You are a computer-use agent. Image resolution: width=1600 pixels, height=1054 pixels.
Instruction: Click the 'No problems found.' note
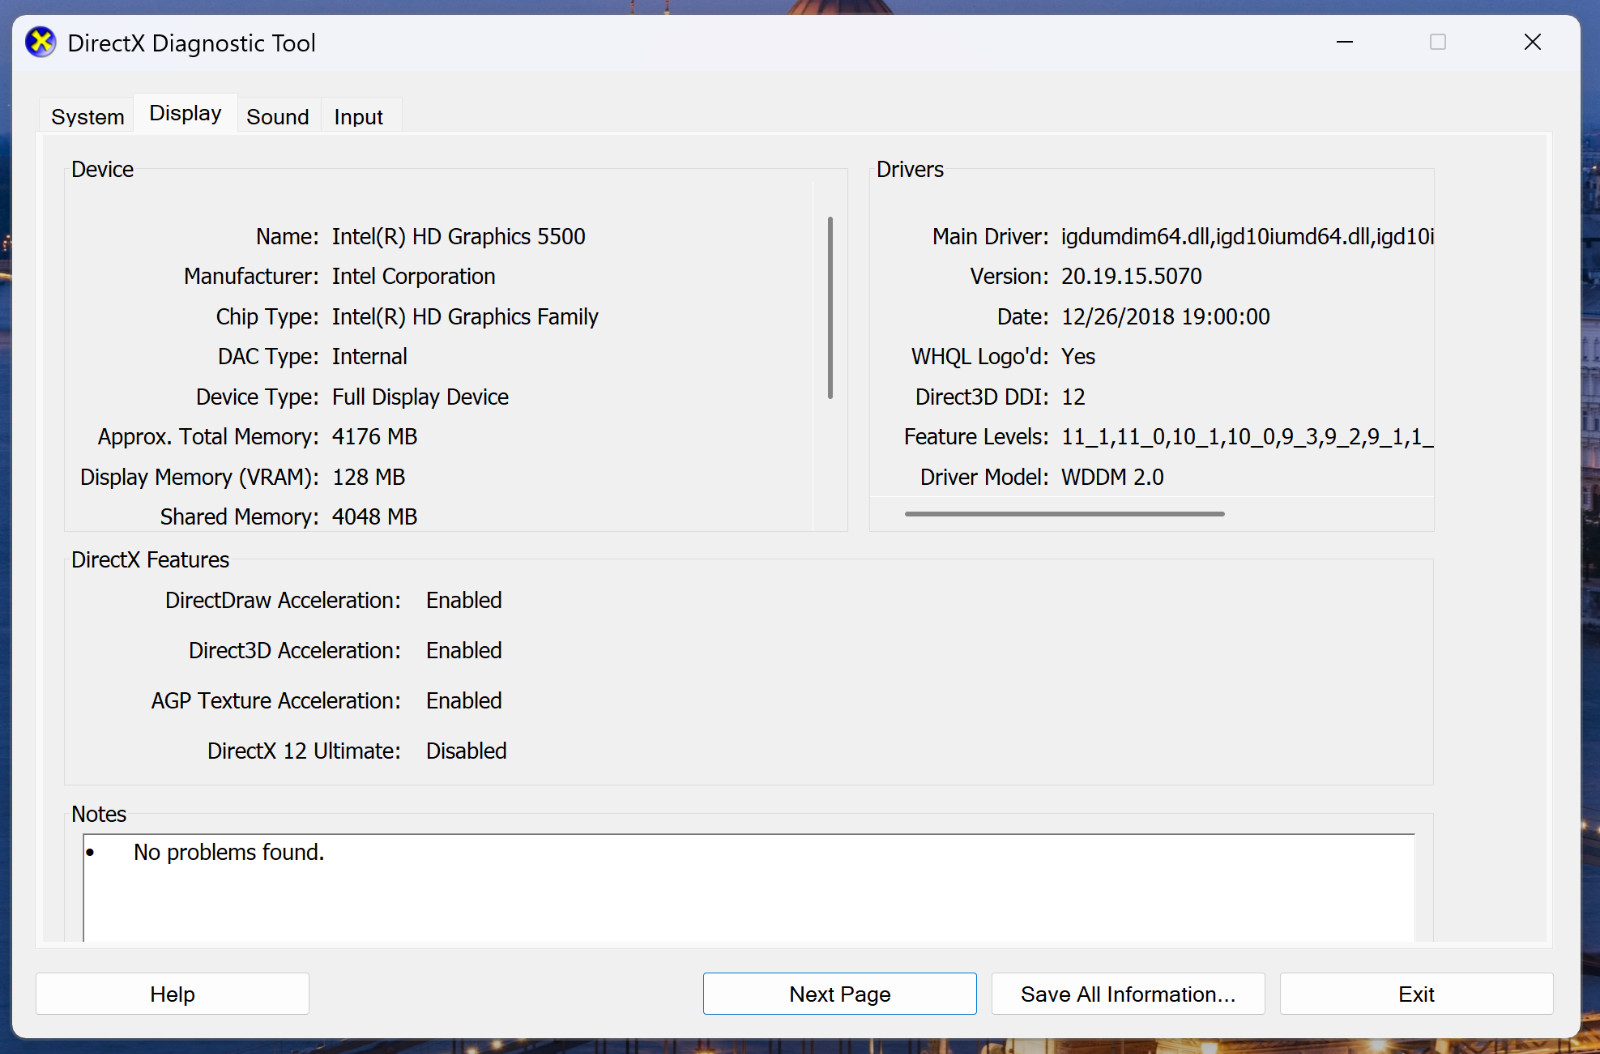pos(229,852)
